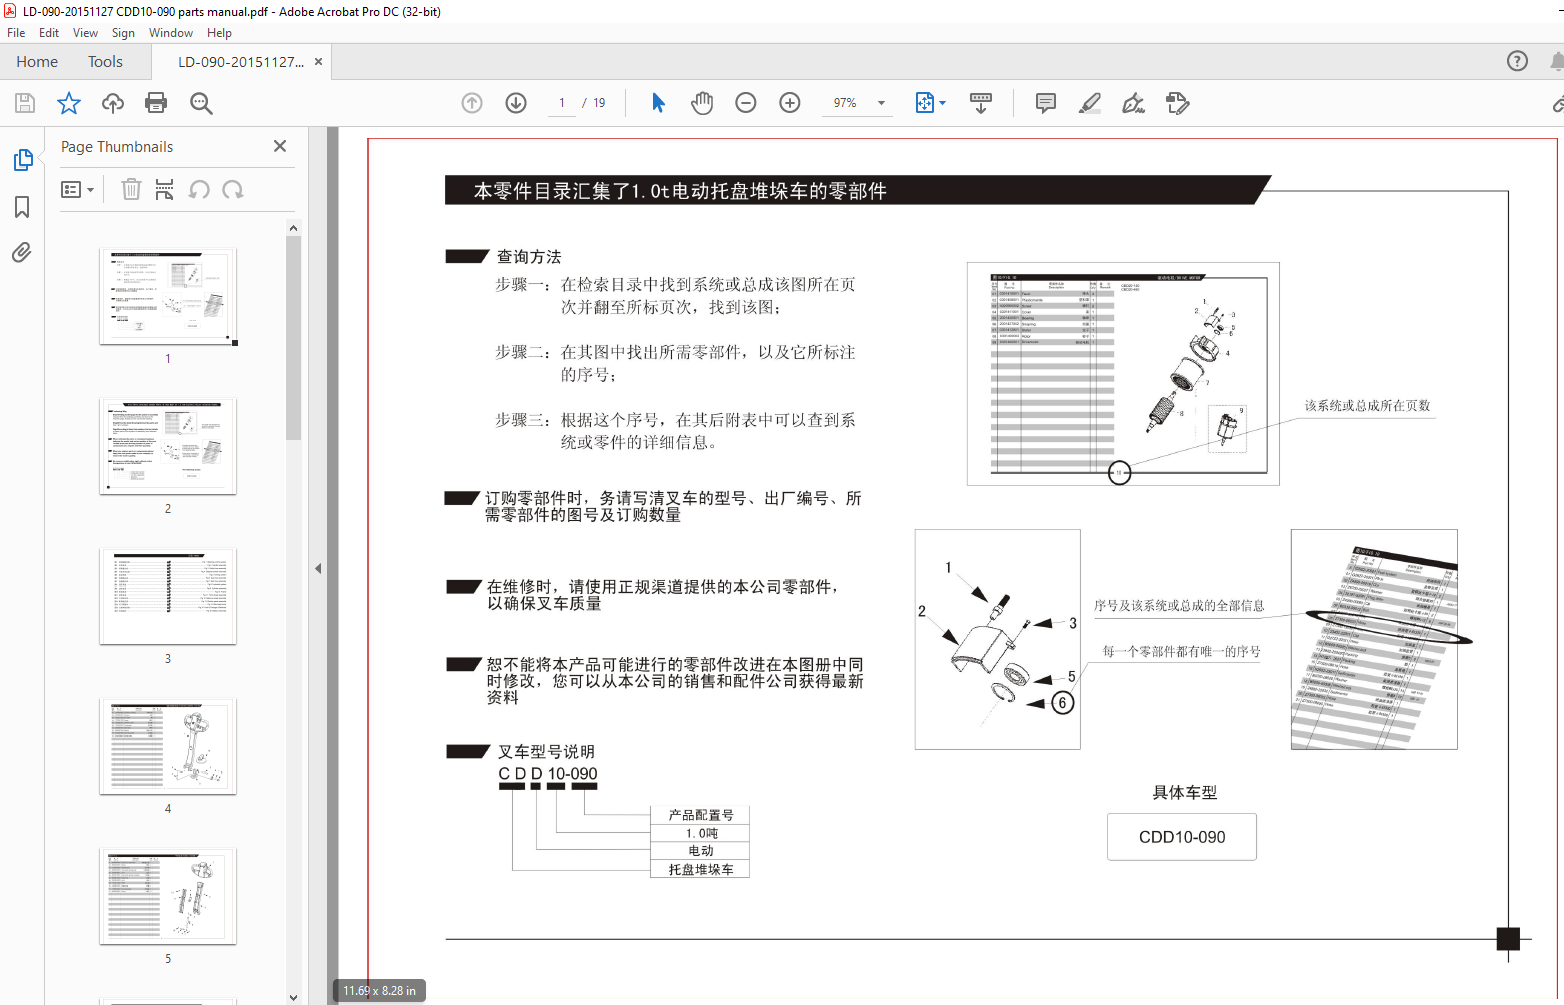
Task: Activate the Hand pan tool
Action: (x=702, y=103)
